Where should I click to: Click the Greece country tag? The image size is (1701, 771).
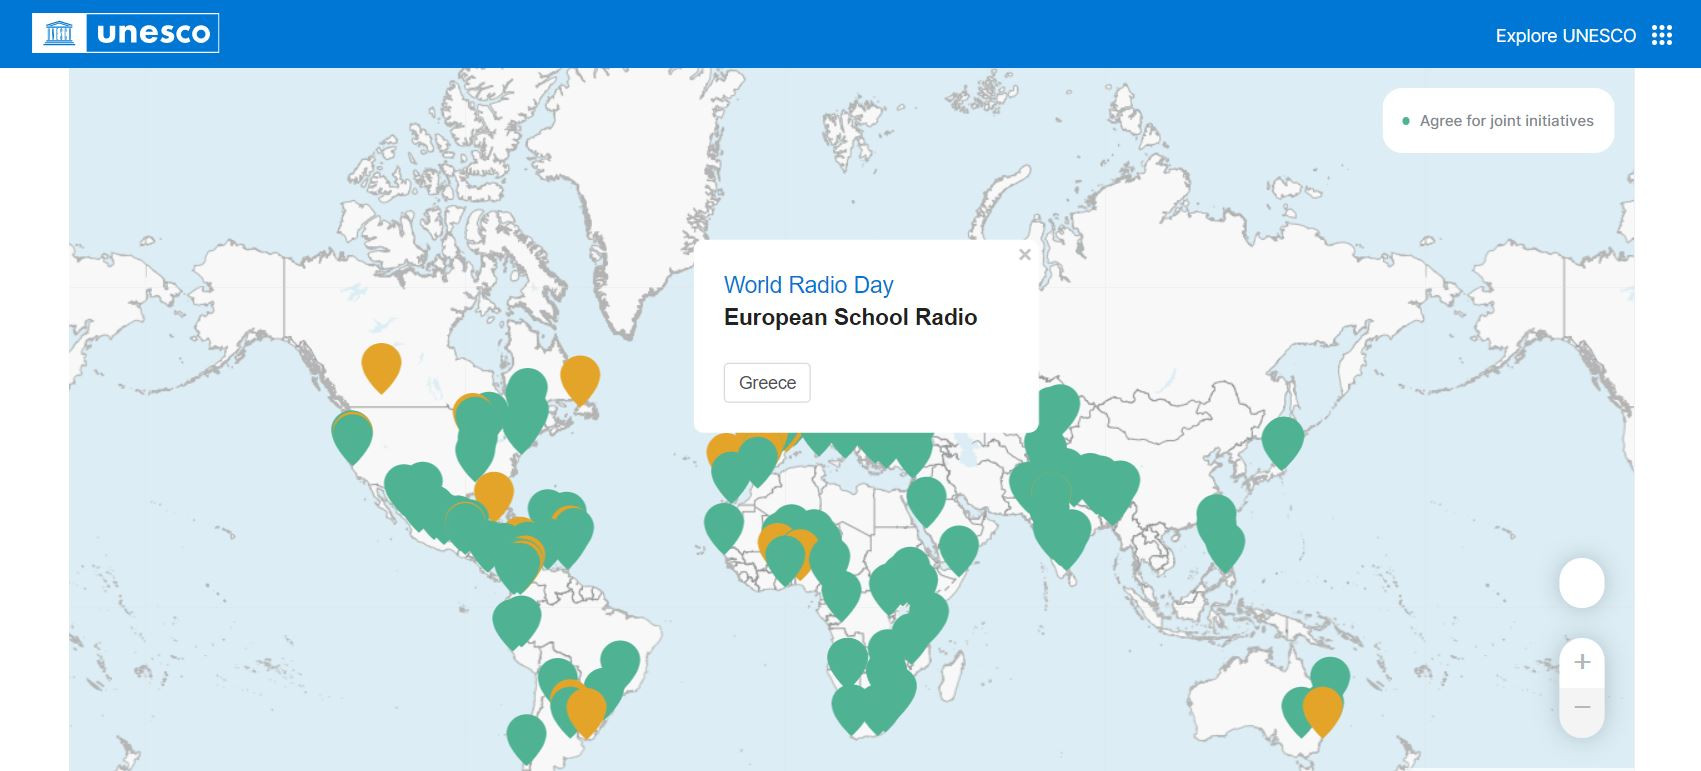(x=767, y=383)
